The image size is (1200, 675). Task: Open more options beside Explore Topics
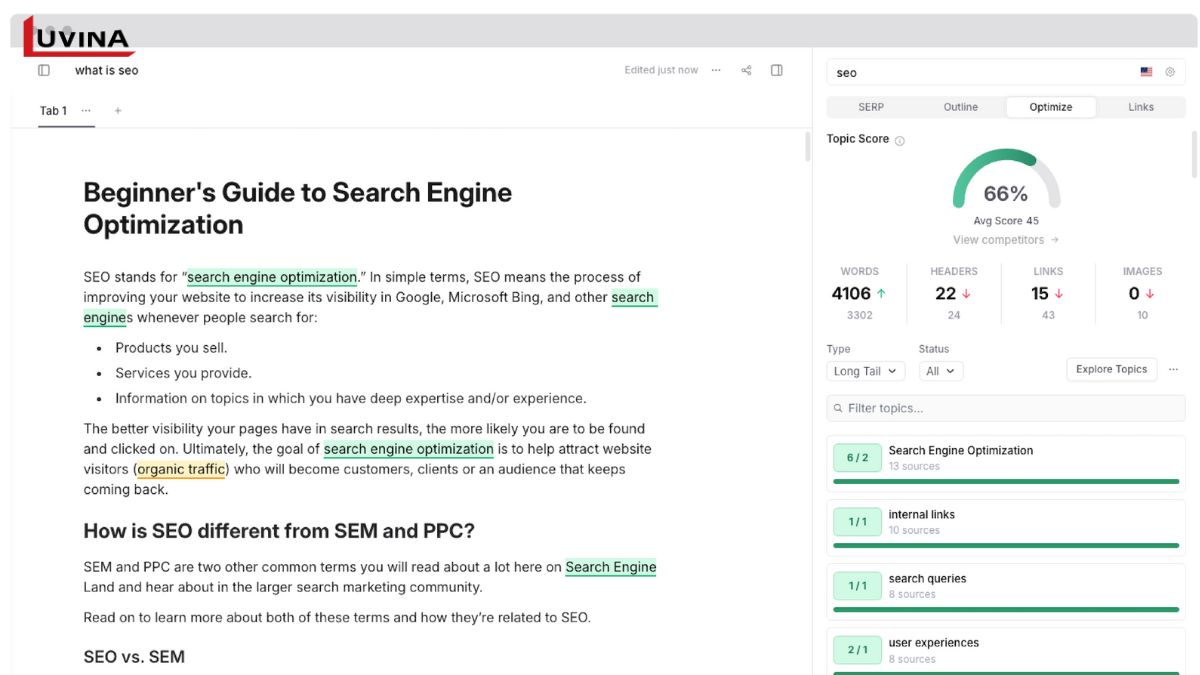pos(1174,370)
